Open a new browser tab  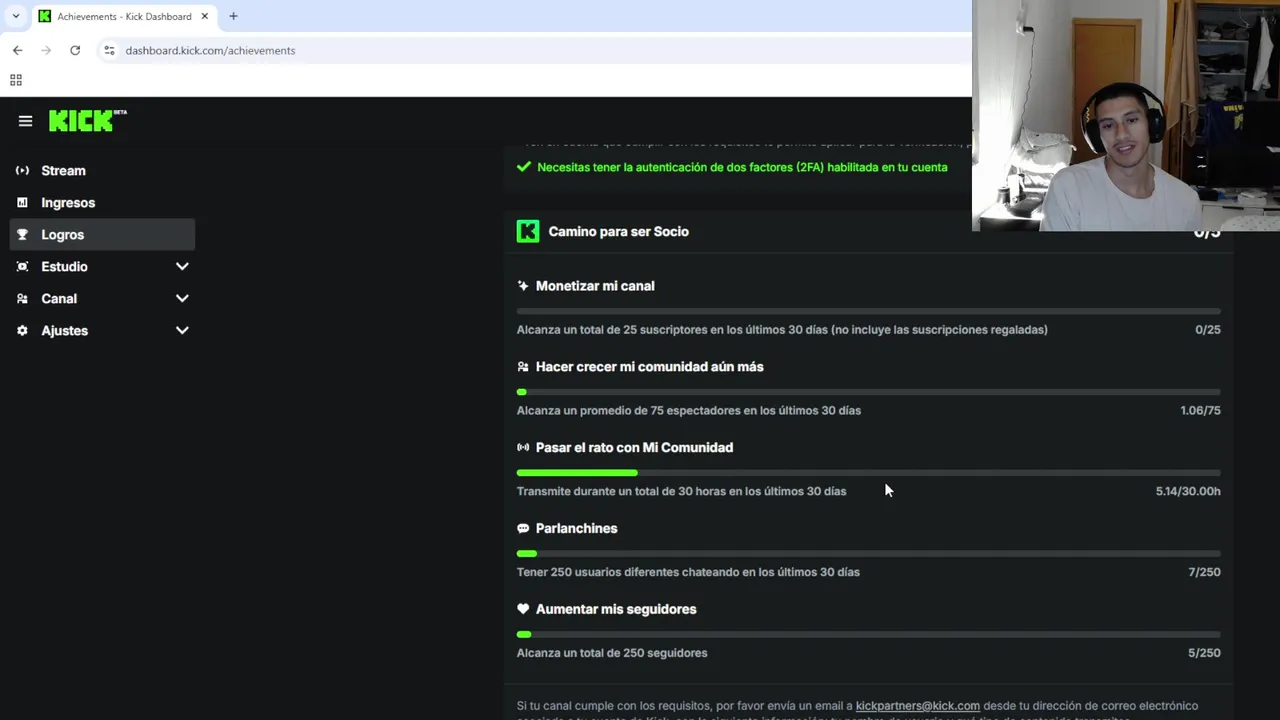(233, 16)
